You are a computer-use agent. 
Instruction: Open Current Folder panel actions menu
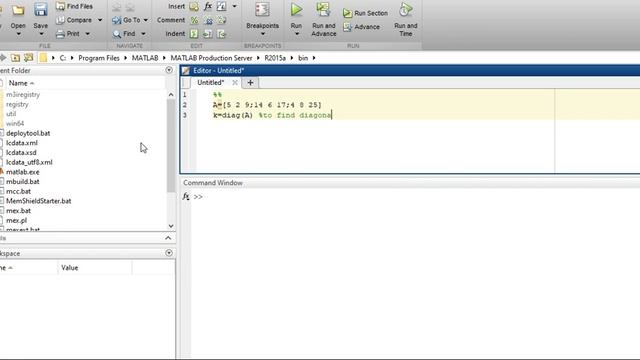point(169,70)
